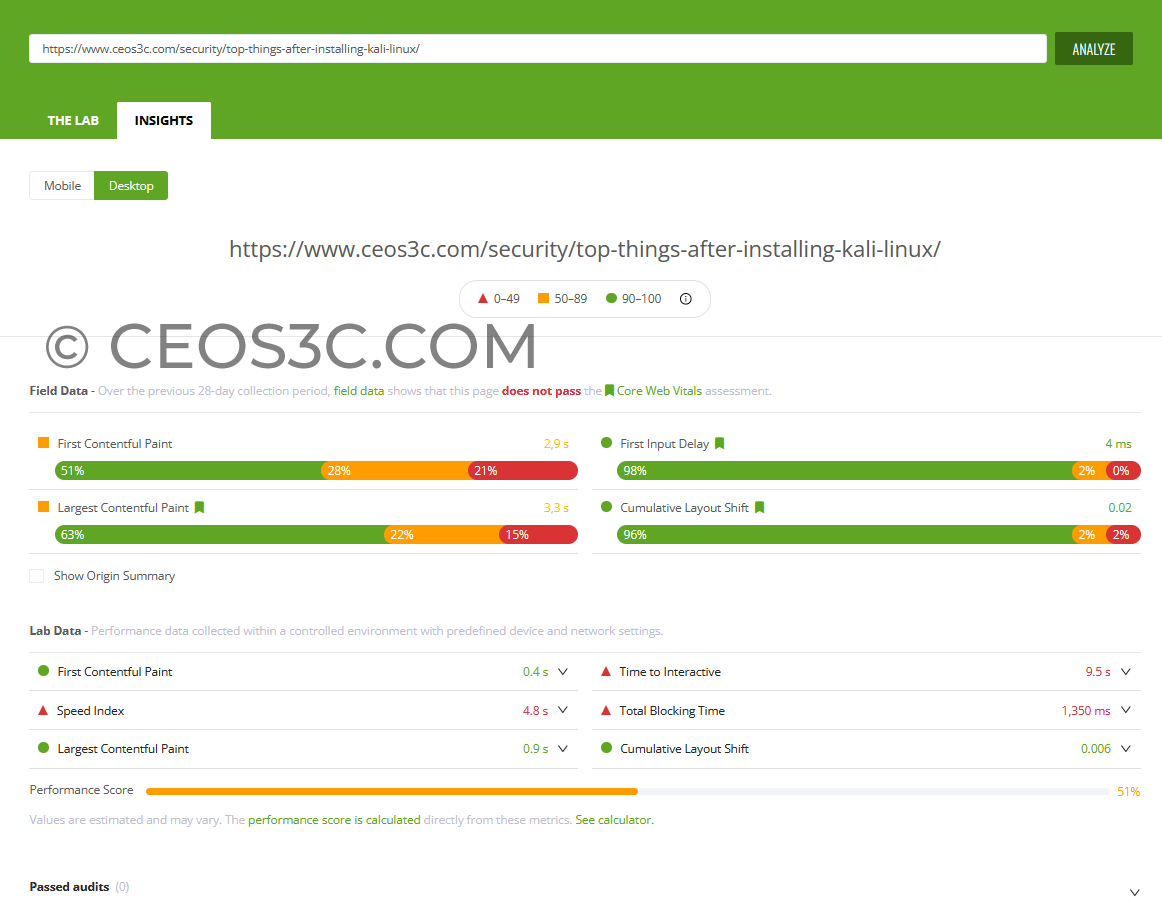Click orange square beside field First Contentful Paint
The image size is (1162, 924).
pos(43,442)
